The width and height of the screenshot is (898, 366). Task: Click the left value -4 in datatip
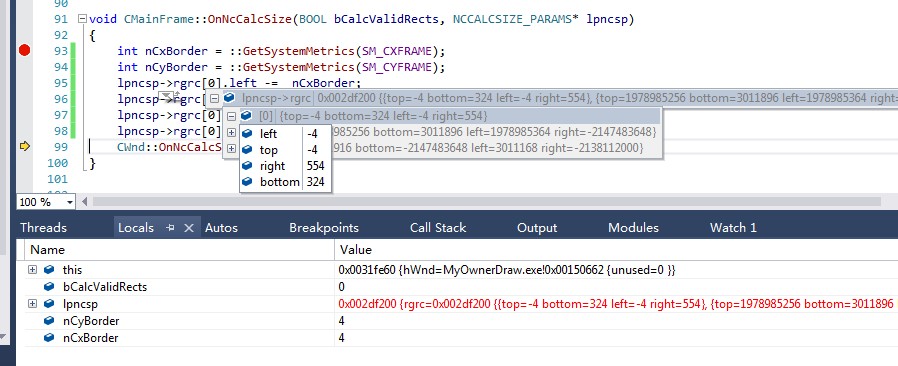[312, 133]
